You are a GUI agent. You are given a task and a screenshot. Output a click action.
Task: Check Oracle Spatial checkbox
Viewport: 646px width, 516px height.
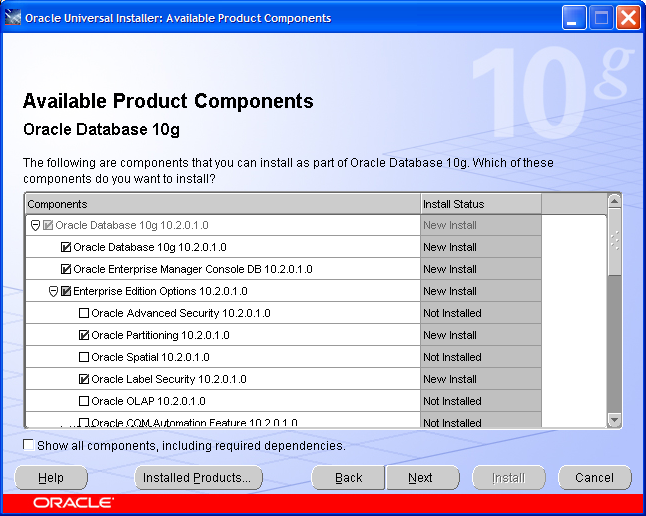tap(84, 357)
